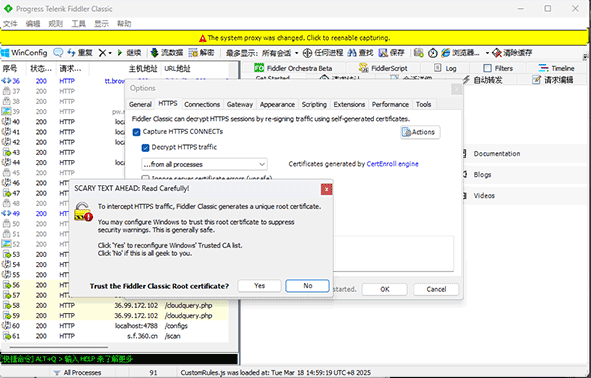
Task: Click Yes to trust the root certificate
Action: 259,286
